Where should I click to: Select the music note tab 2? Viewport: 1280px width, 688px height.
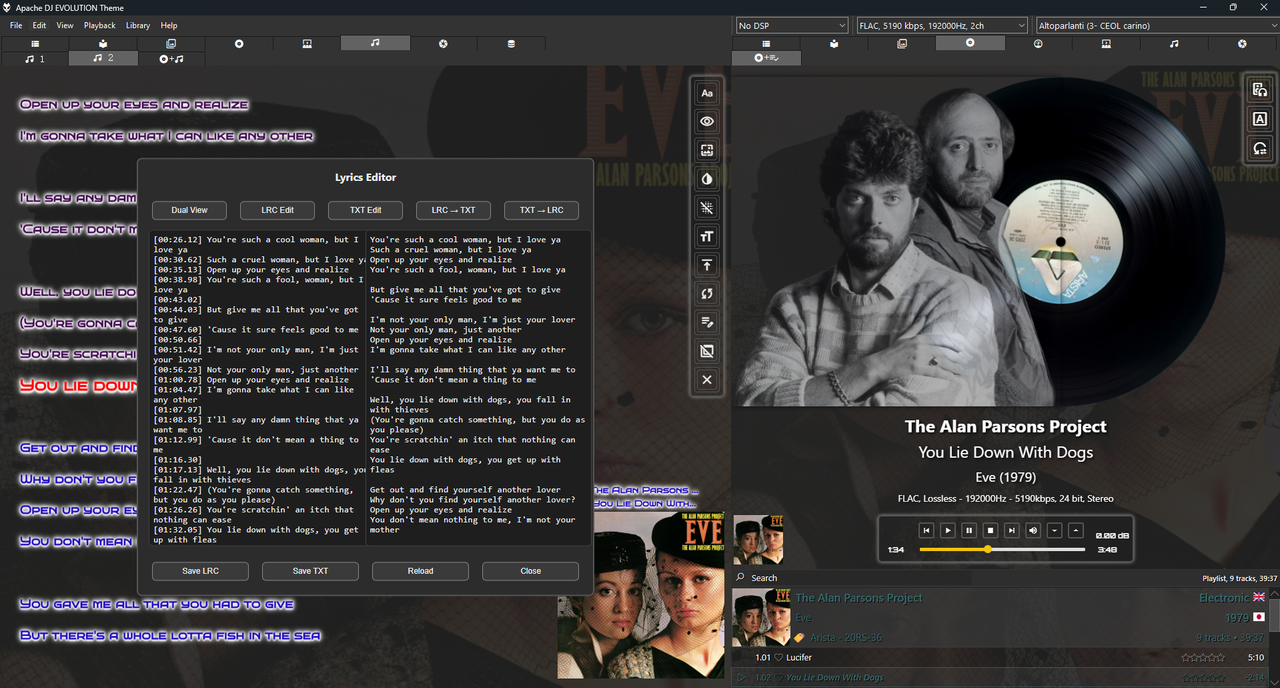click(103, 58)
